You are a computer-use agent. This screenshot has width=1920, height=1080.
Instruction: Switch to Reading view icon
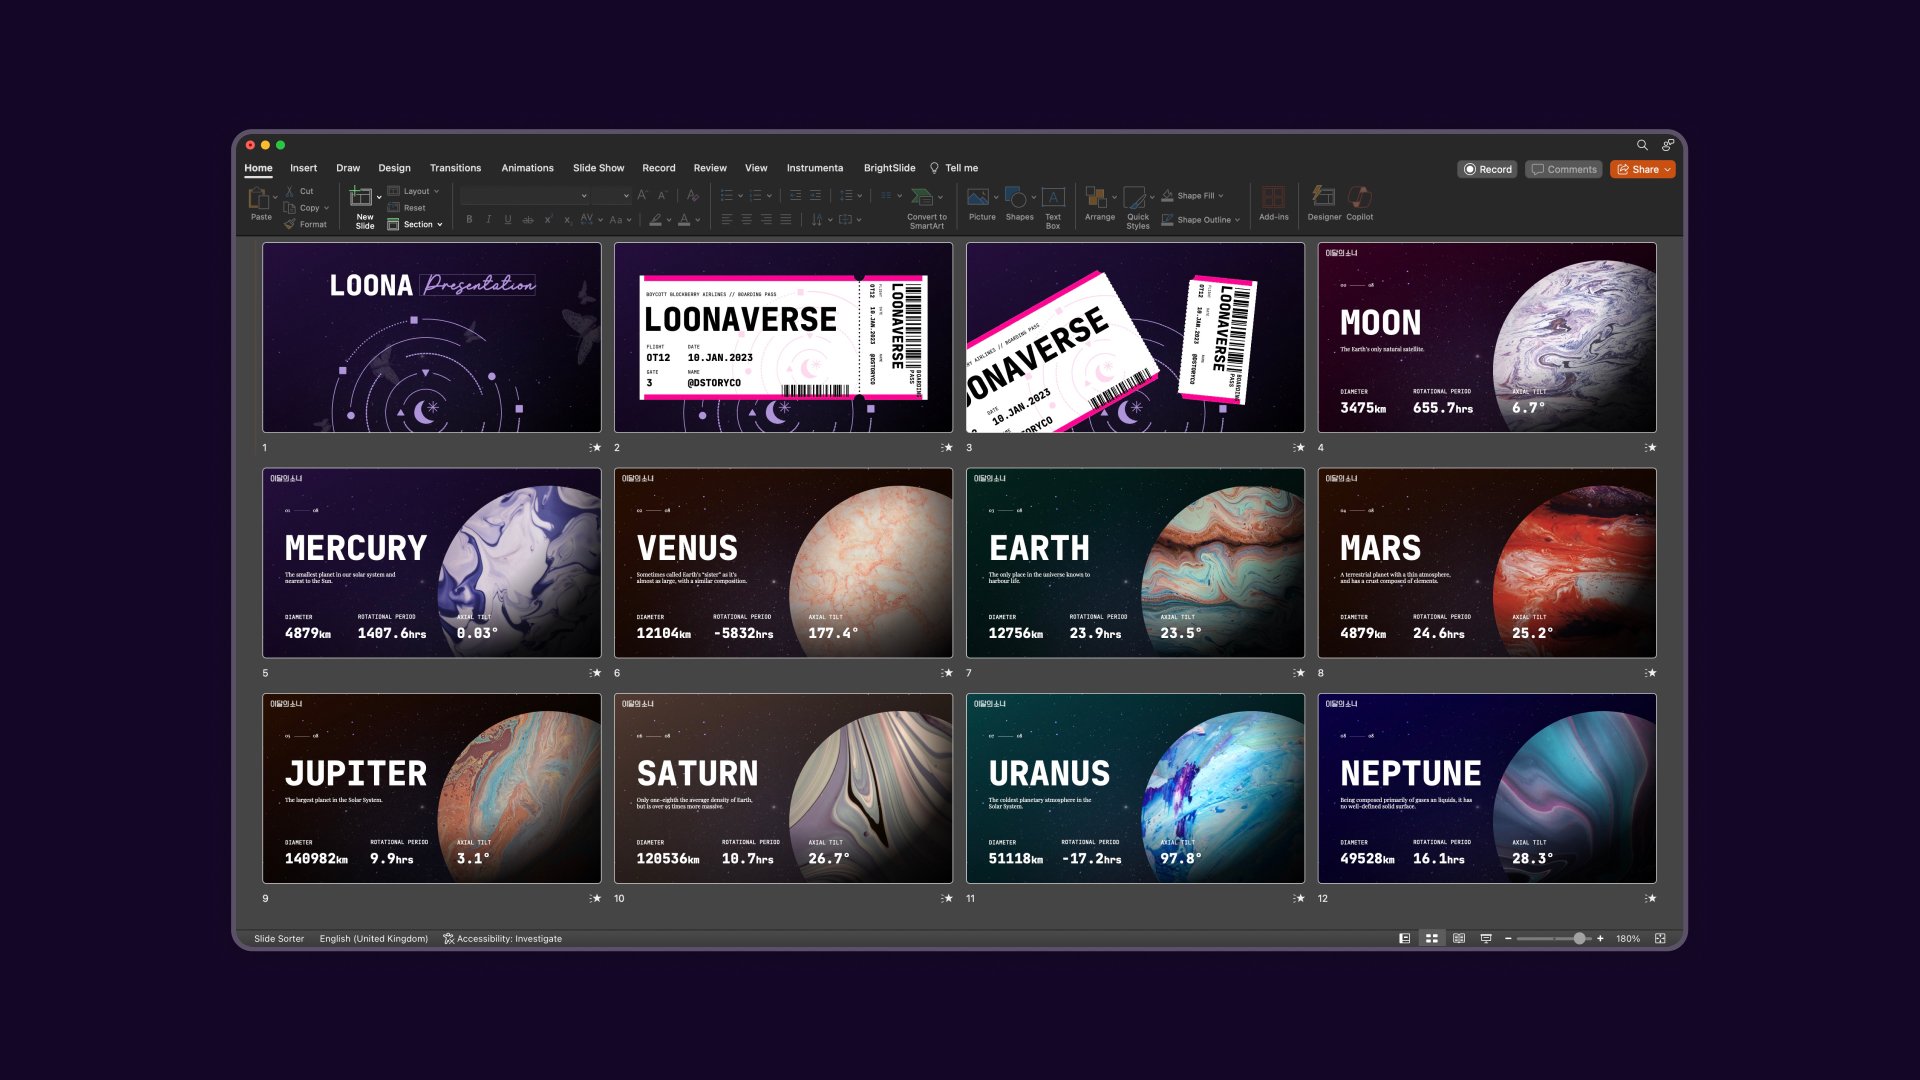tap(1459, 939)
